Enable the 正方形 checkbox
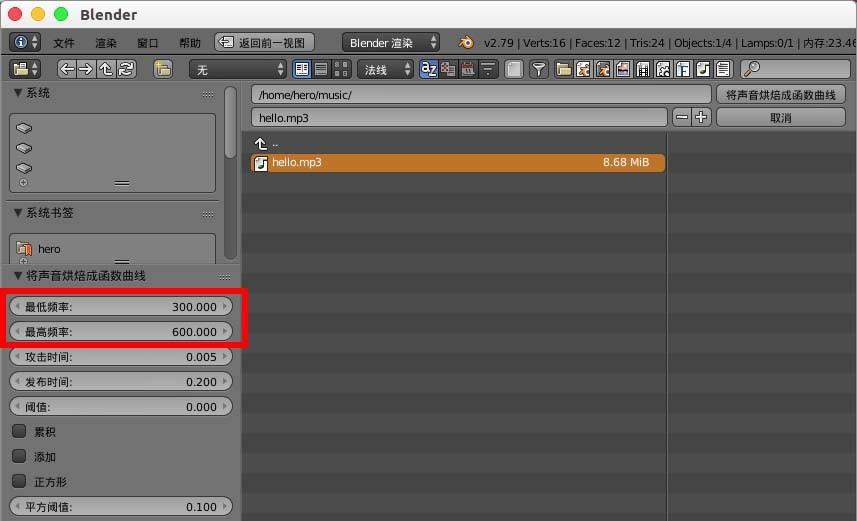This screenshot has width=857, height=521. (x=19, y=481)
